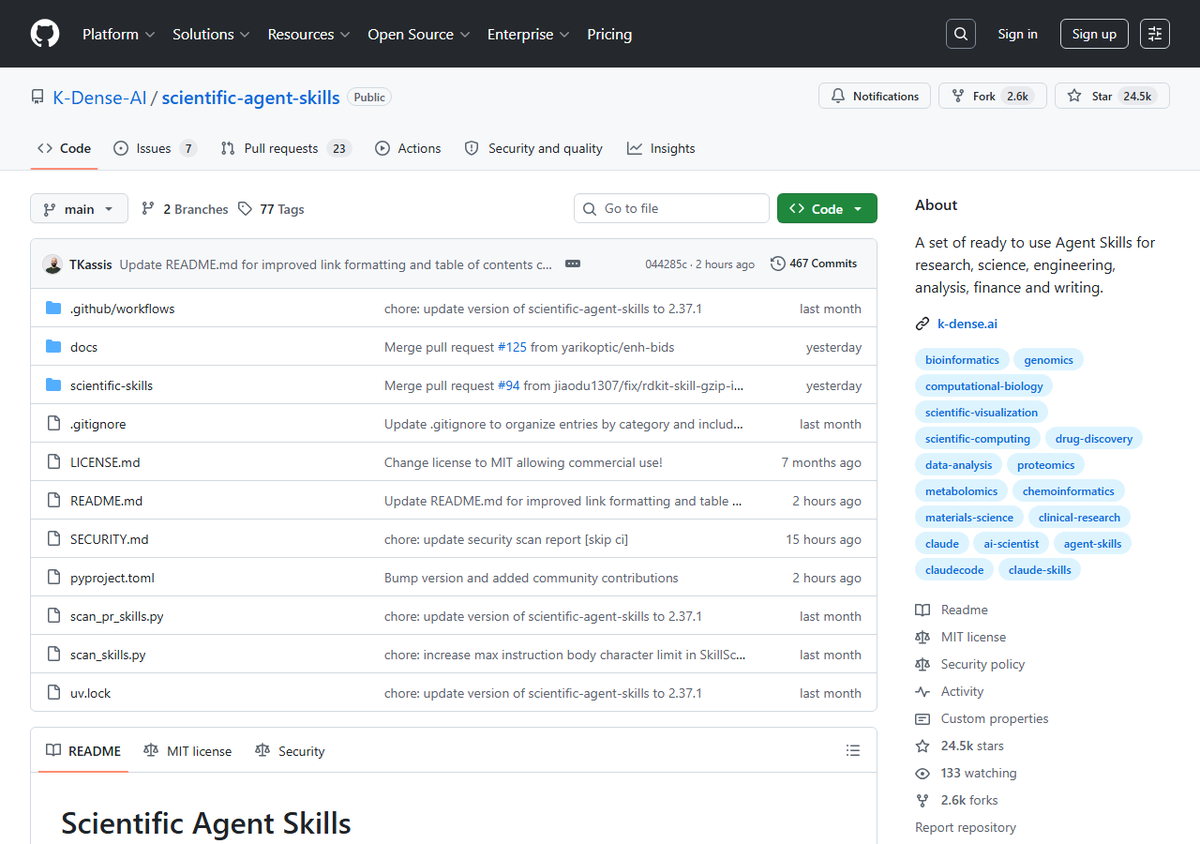Switch to the Issues tab
This screenshot has width=1200, height=844.
[154, 148]
